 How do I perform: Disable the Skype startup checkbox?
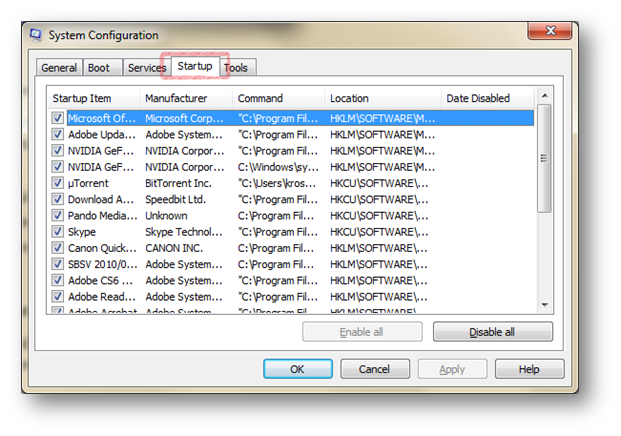57,232
